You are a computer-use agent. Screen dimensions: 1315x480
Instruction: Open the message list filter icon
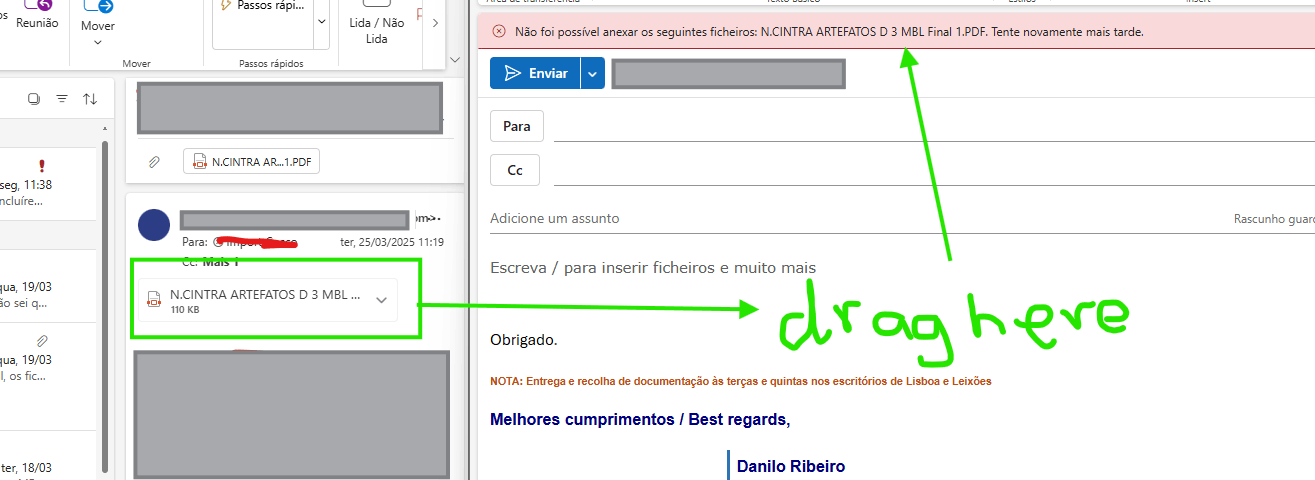62,98
